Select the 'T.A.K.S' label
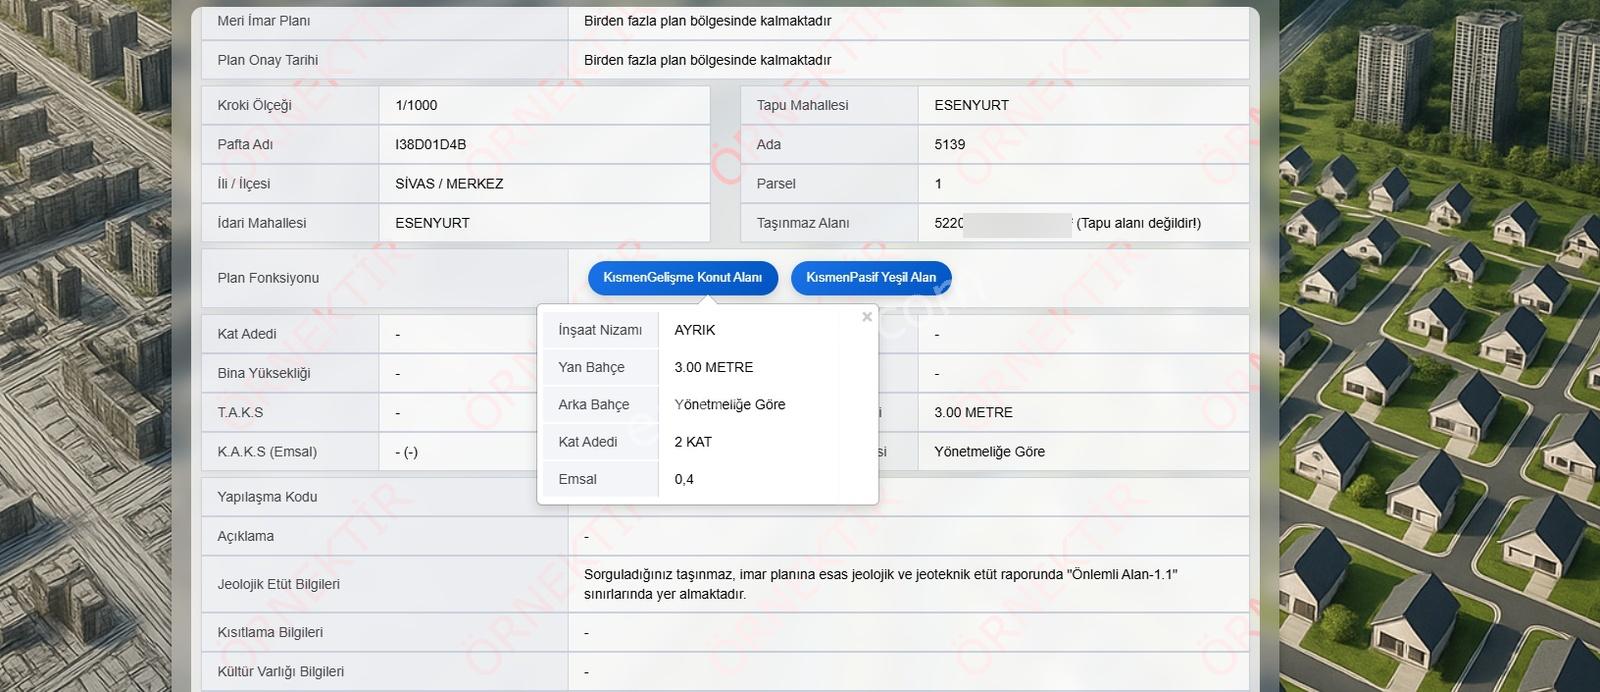This screenshot has width=1600, height=692. pos(240,412)
